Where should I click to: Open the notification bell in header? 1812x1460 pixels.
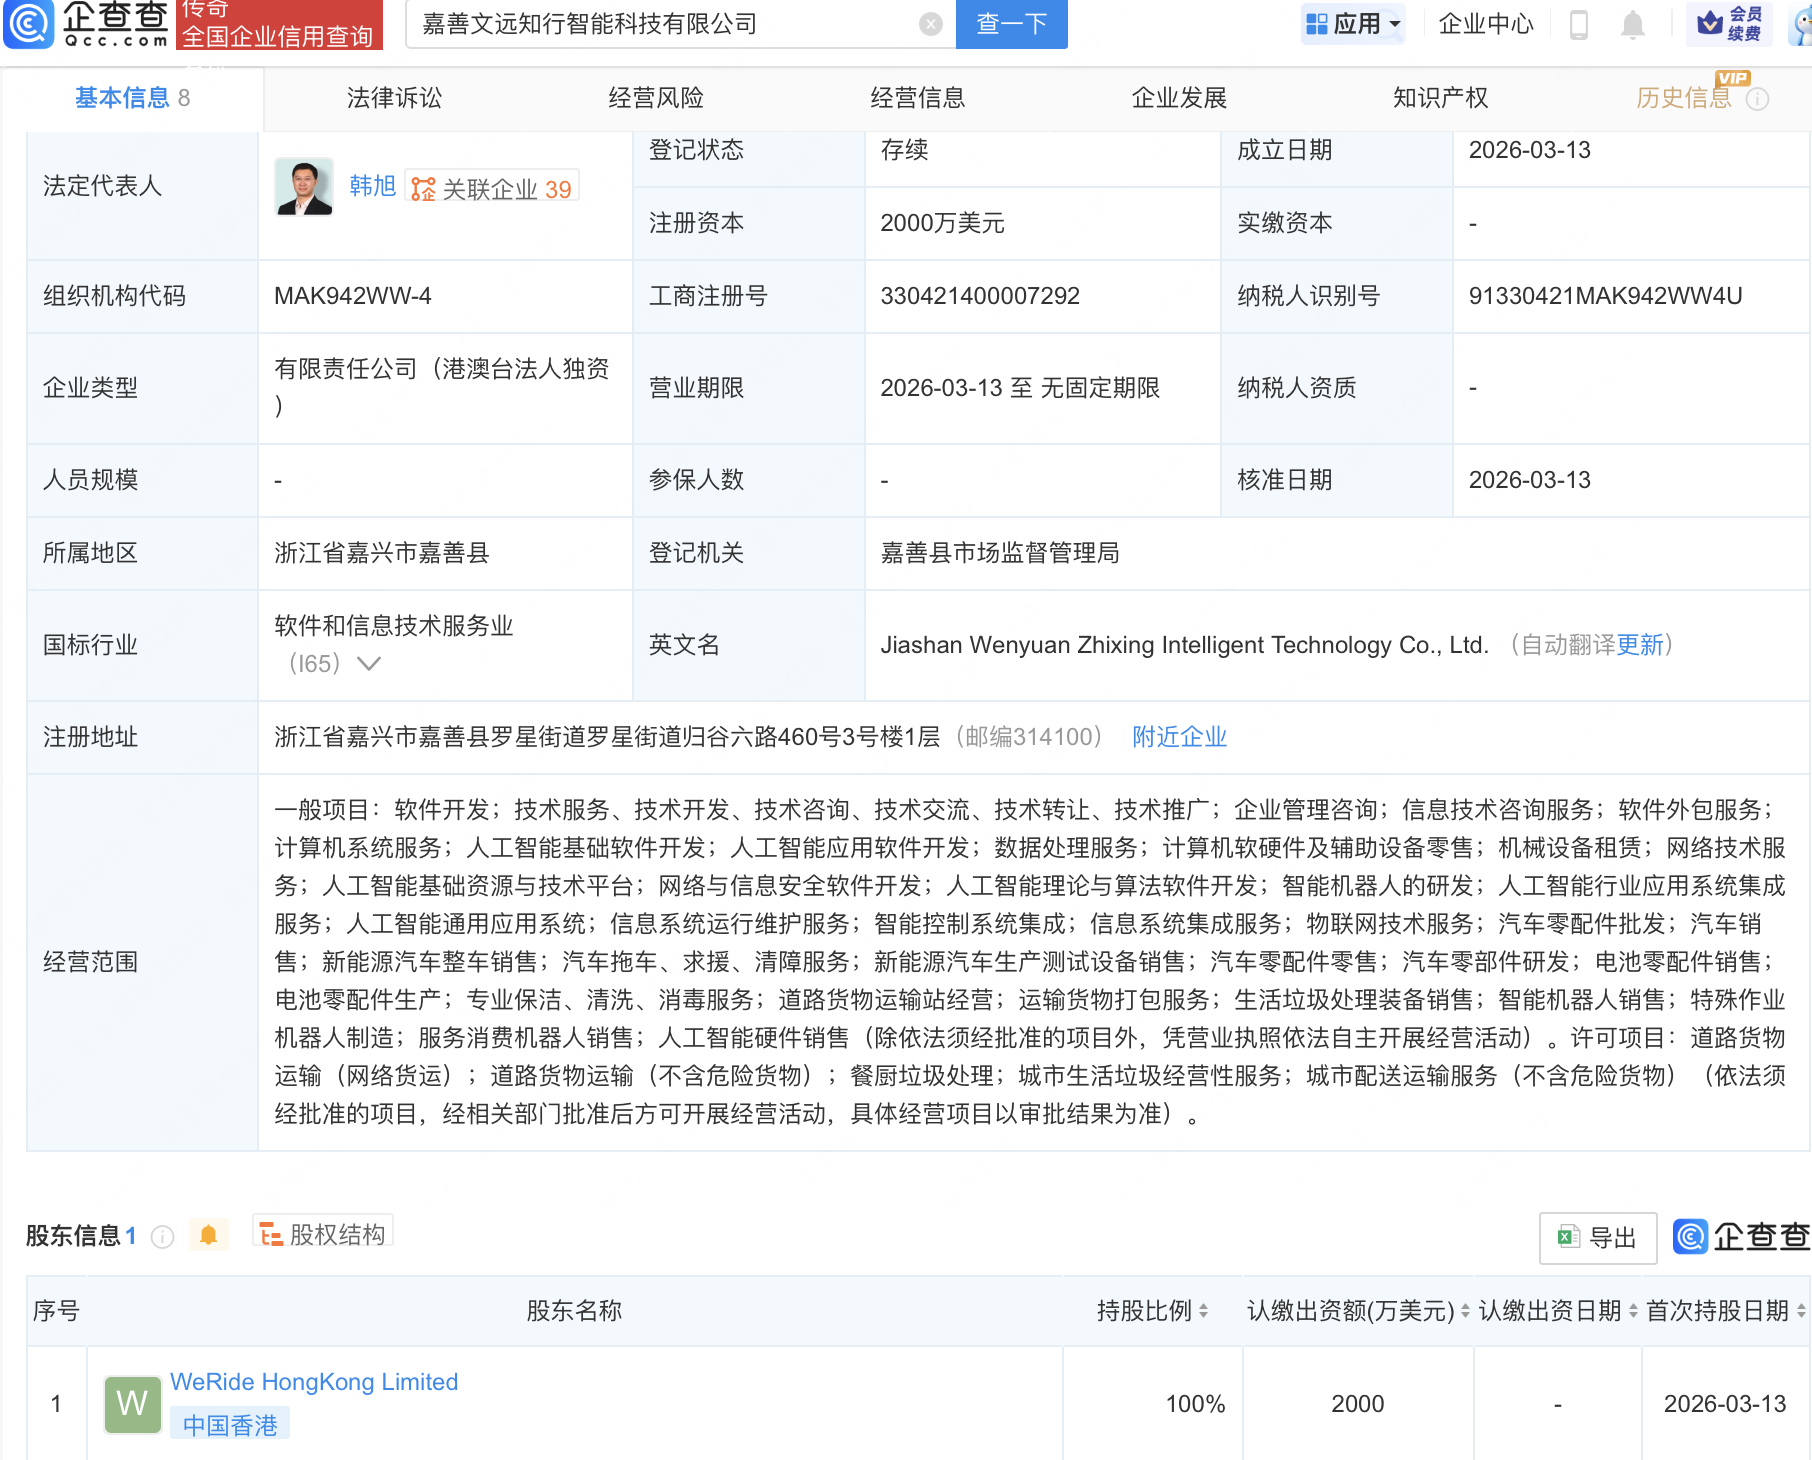pos(1632,24)
